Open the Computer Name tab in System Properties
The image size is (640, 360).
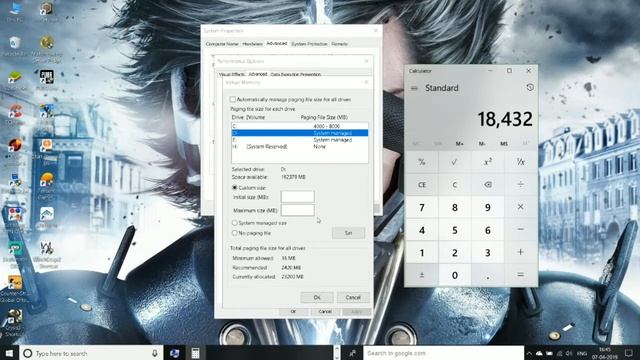[222, 44]
